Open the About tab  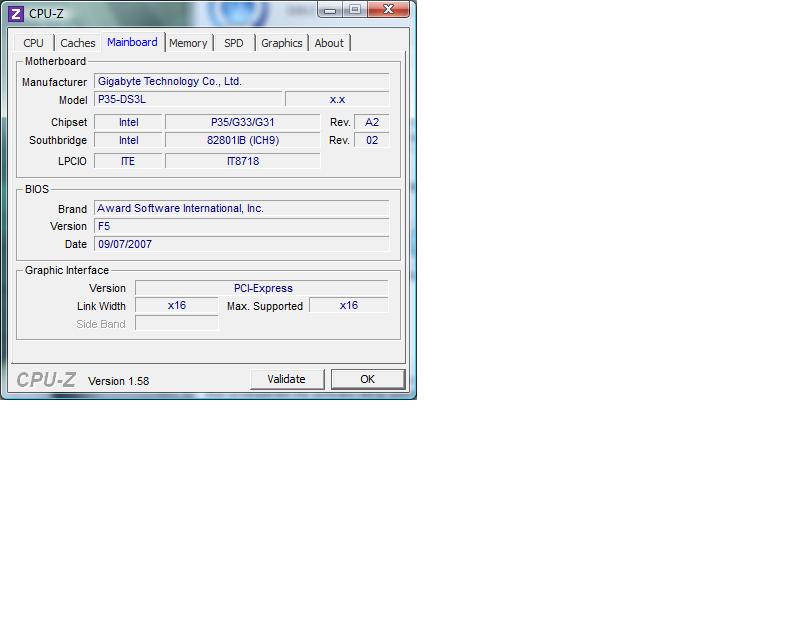tap(329, 43)
